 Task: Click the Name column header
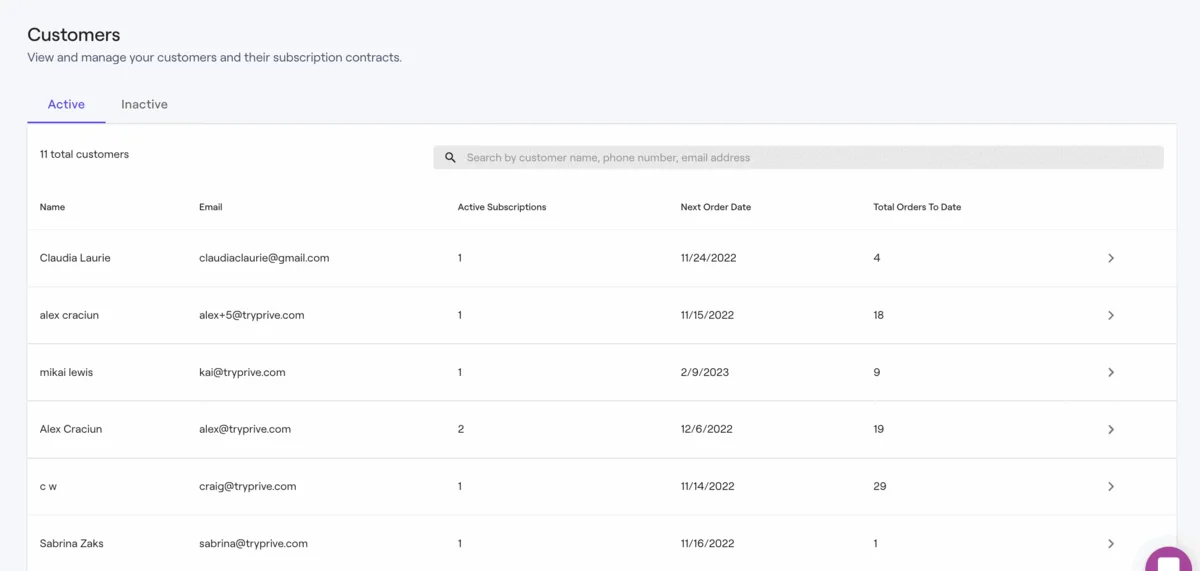pyautogui.click(x=52, y=207)
